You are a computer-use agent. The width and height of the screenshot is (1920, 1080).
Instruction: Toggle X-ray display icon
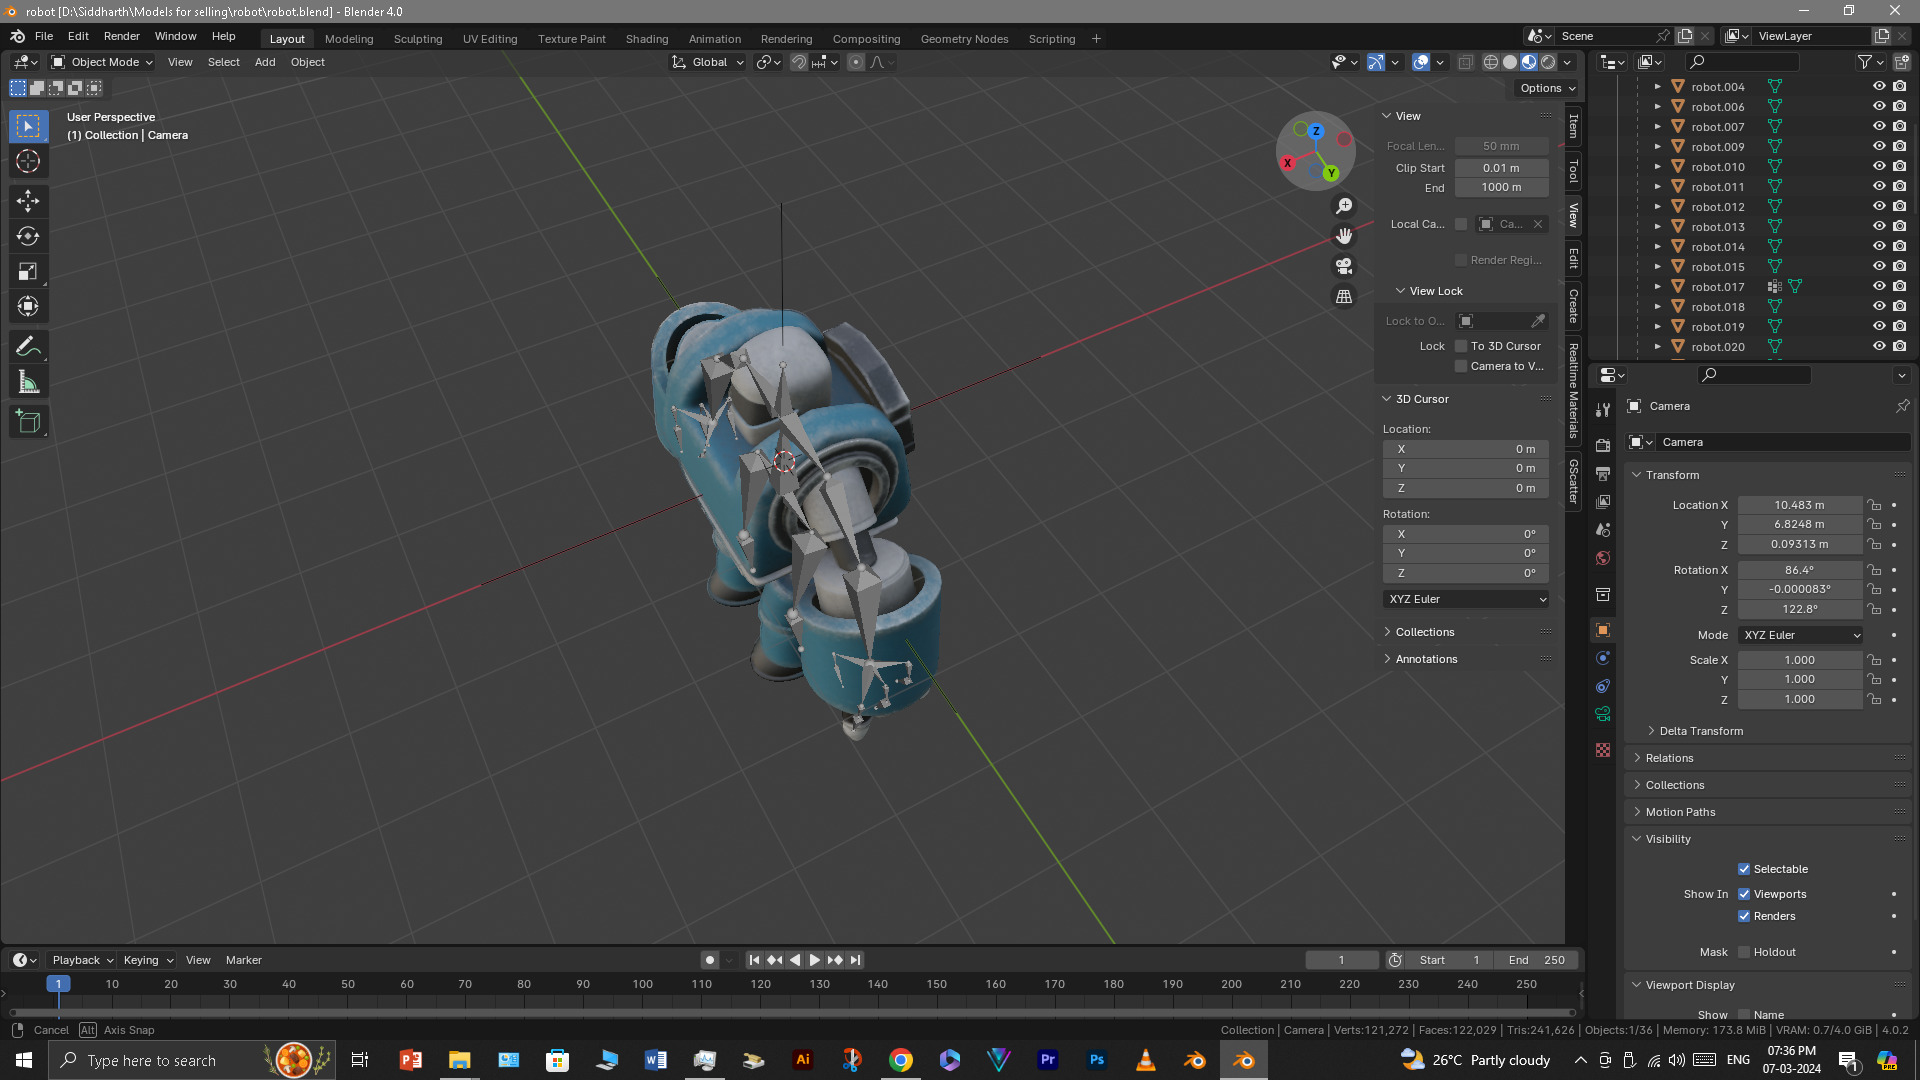[1465, 62]
